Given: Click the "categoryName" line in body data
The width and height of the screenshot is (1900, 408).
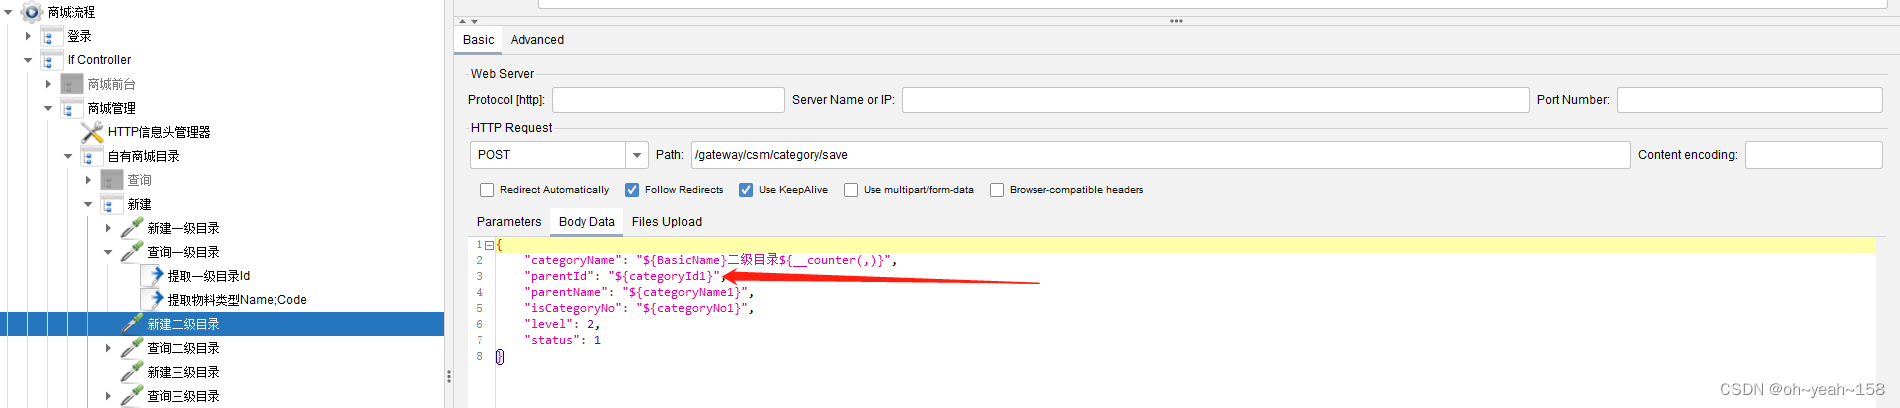Looking at the screenshot, I should pos(710,260).
